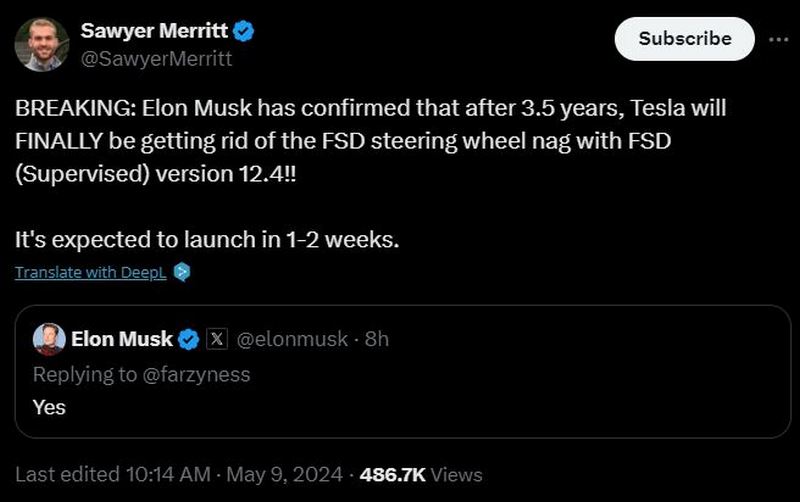This screenshot has height=502, width=800.
Task: Open Sawyer Merritt's profile picture
Action: (x=42, y=43)
